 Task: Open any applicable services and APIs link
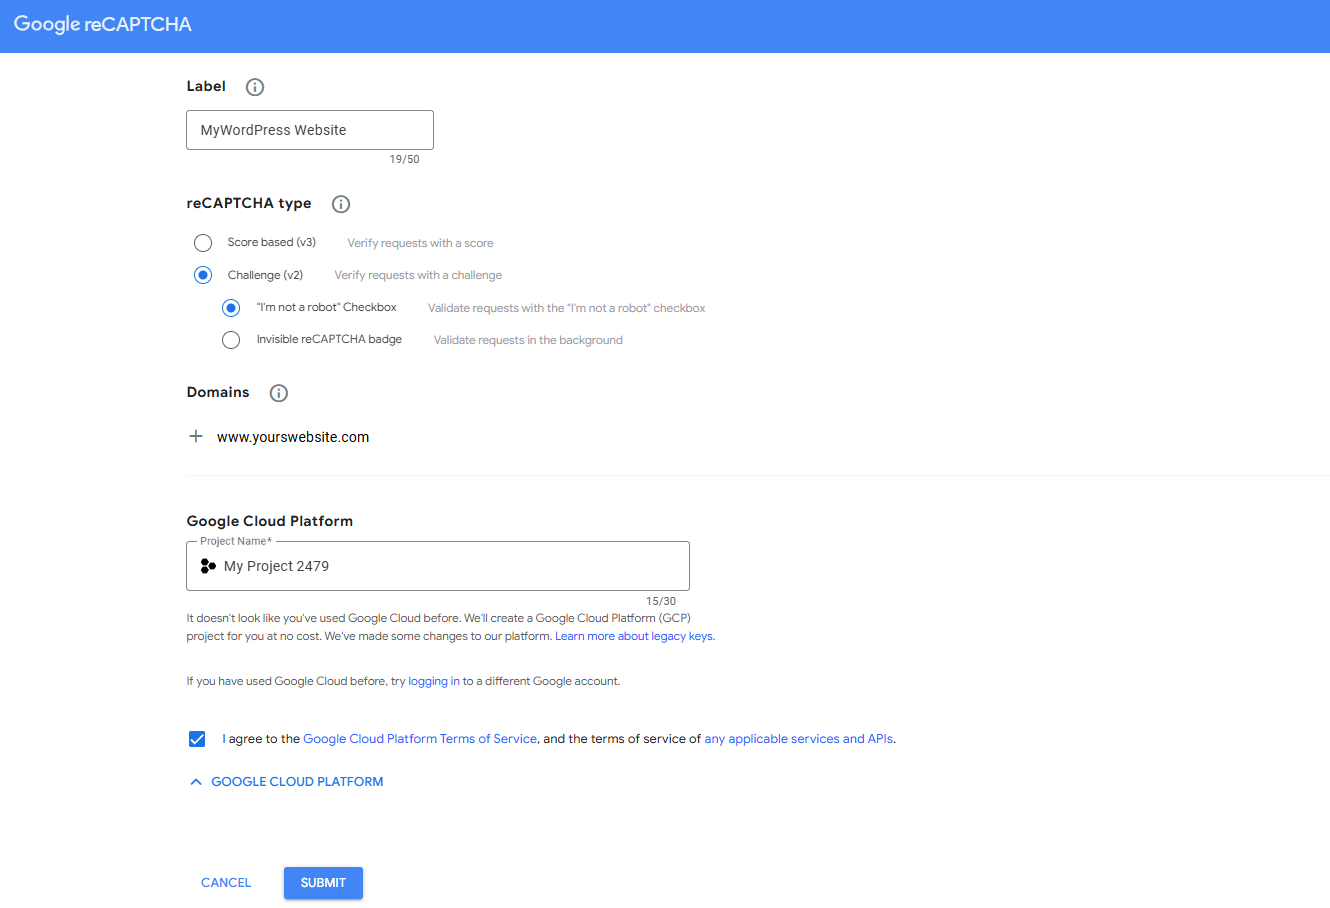(x=799, y=739)
